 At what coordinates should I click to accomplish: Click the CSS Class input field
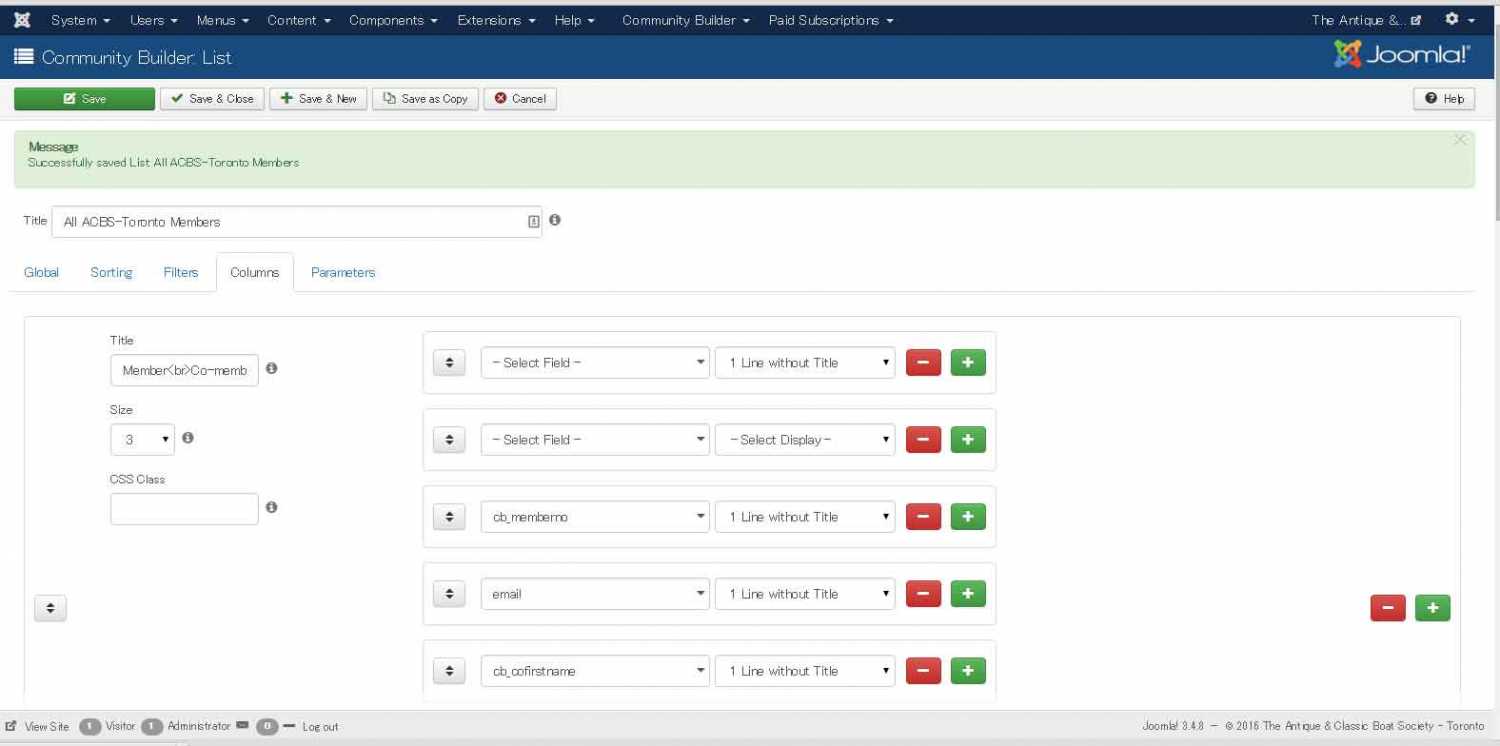(x=184, y=509)
